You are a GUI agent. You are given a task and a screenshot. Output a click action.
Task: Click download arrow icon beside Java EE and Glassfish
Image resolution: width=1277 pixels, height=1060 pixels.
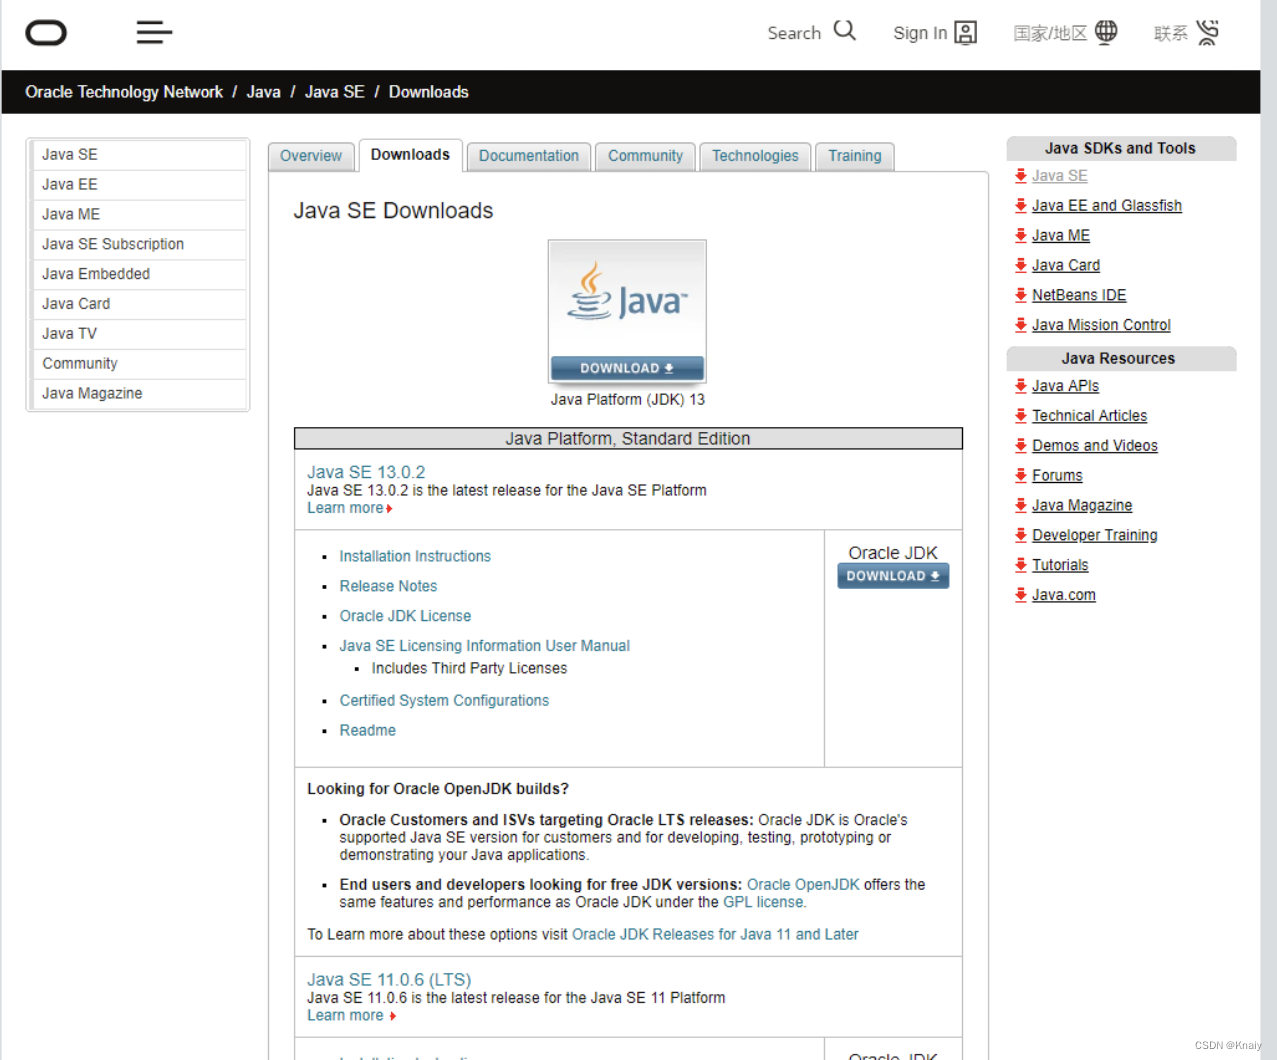click(1021, 205)
